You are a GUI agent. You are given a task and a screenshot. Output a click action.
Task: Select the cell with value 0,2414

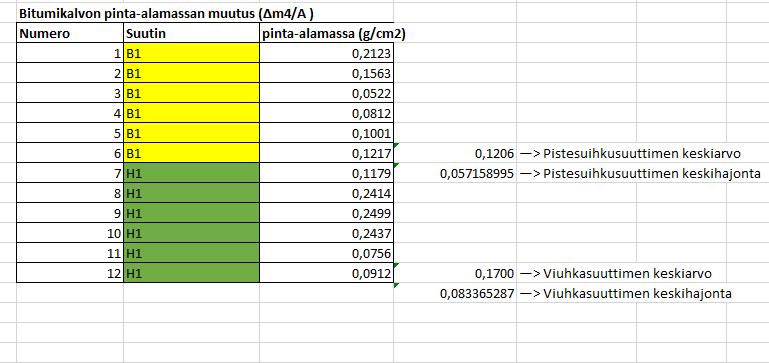point(327,193)
